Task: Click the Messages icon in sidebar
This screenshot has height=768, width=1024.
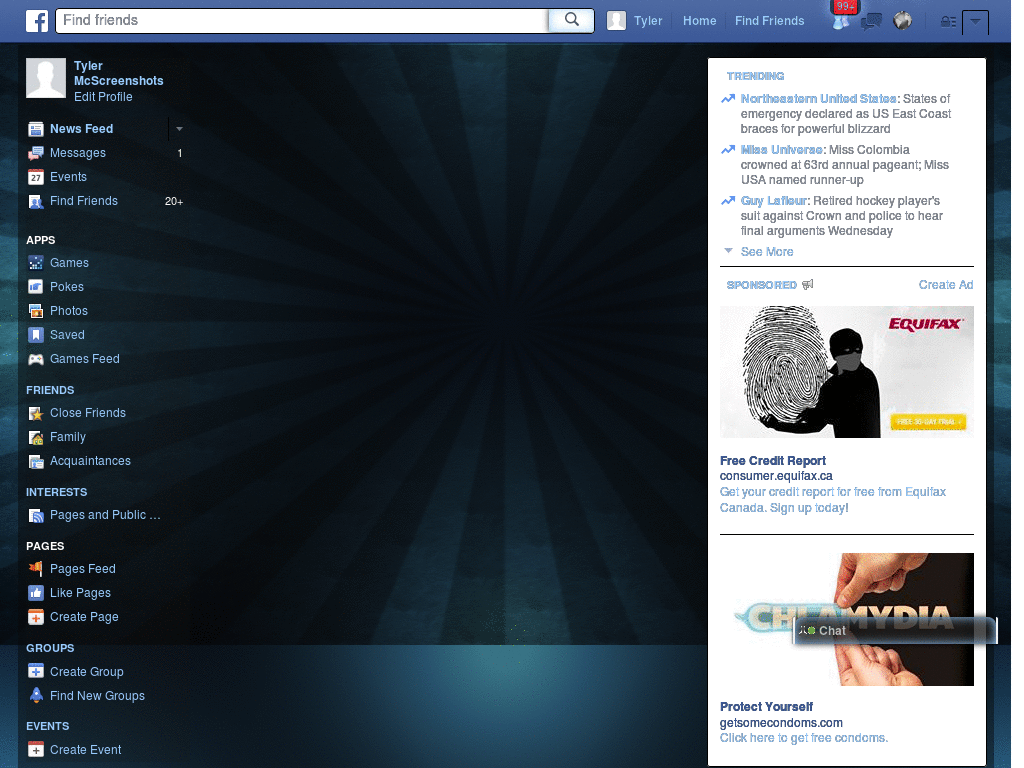Action: click(36, 153)
